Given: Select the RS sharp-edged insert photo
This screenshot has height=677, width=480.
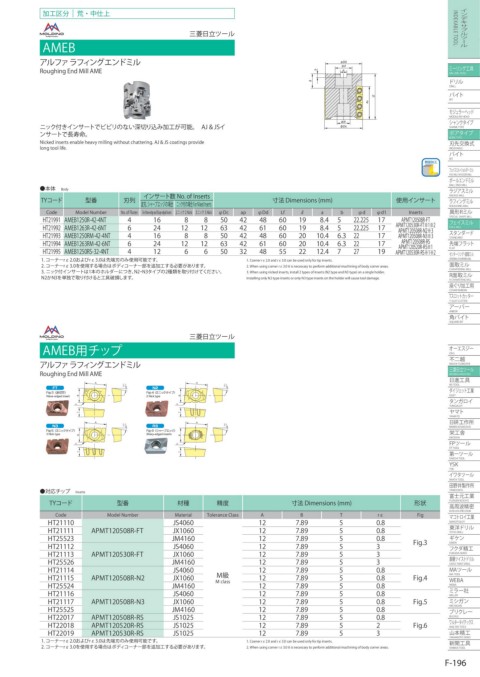Looking at the screenshot, I should (157, 446).
